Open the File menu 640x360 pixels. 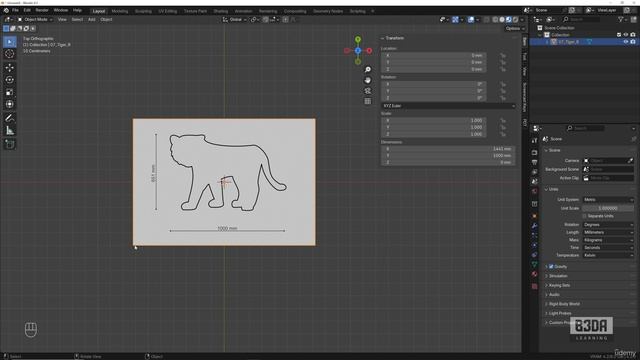[16, 10]
